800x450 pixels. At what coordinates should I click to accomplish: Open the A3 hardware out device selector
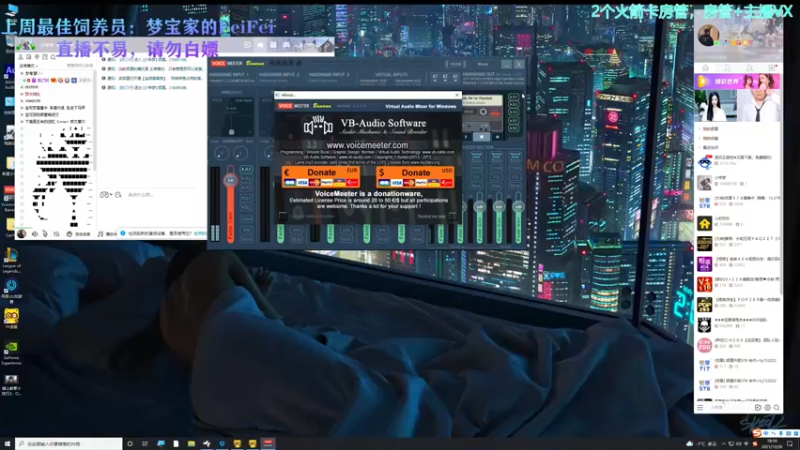click(455, 77)
